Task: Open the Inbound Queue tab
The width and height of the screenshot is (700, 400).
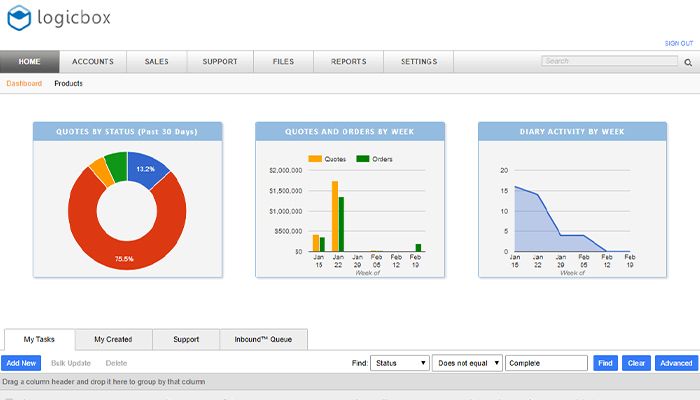Action: (263, 340)
